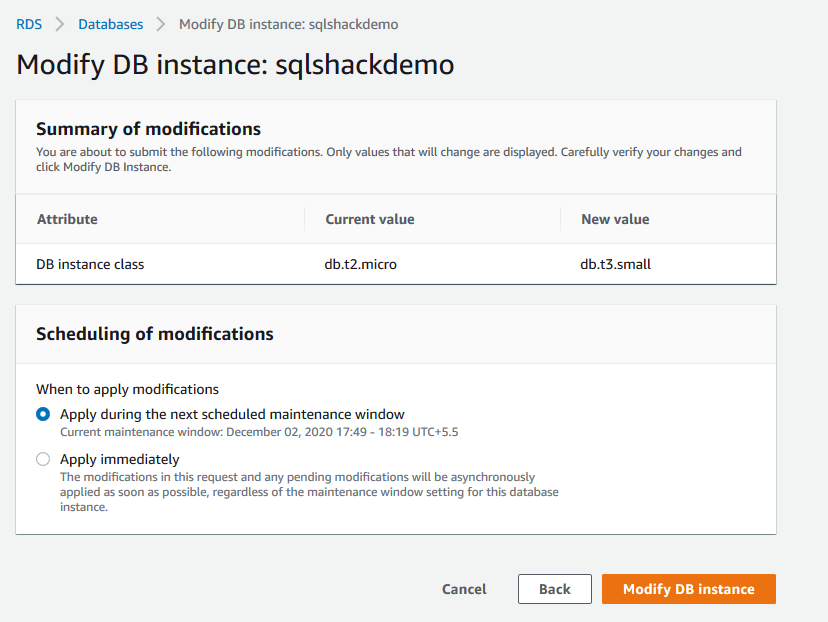Screen dimensions: 828x622
Task: Select the Apply immediately radio button
Action: (x=43, y=460)
